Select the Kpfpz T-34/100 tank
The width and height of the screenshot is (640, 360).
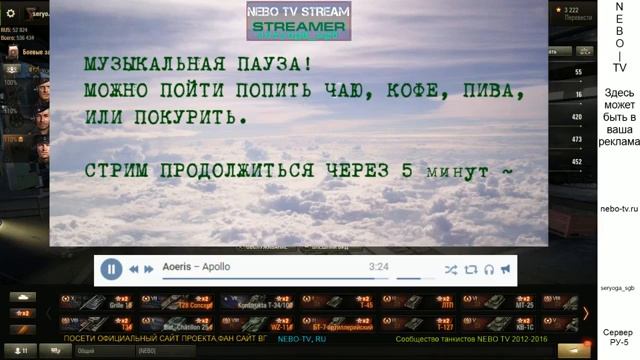[257, 302]
